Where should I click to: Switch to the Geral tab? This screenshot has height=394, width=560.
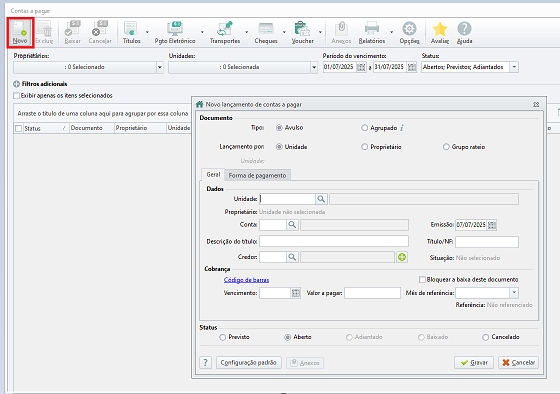(213, 175)
